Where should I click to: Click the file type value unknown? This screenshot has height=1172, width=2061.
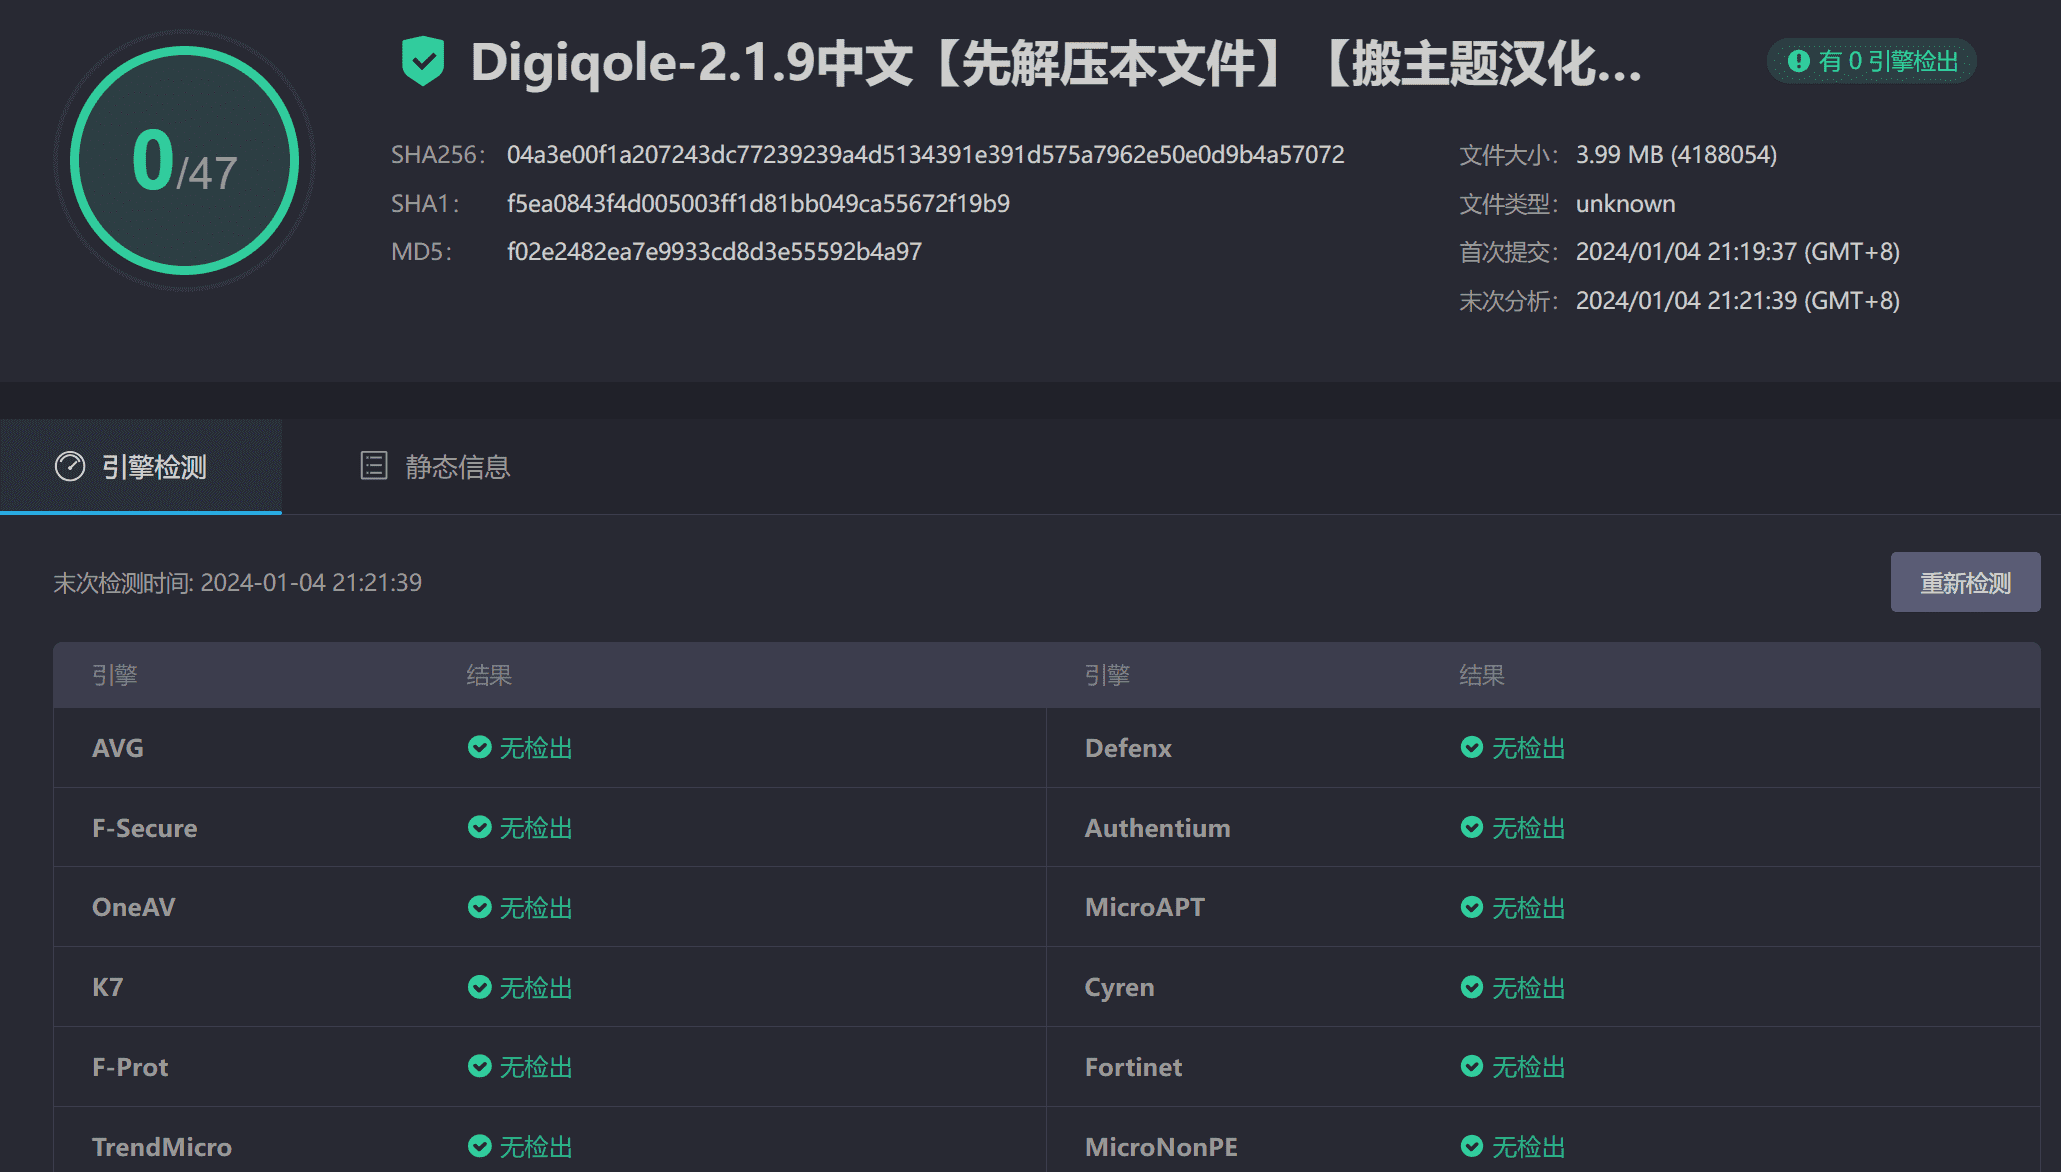[1626, 204]
